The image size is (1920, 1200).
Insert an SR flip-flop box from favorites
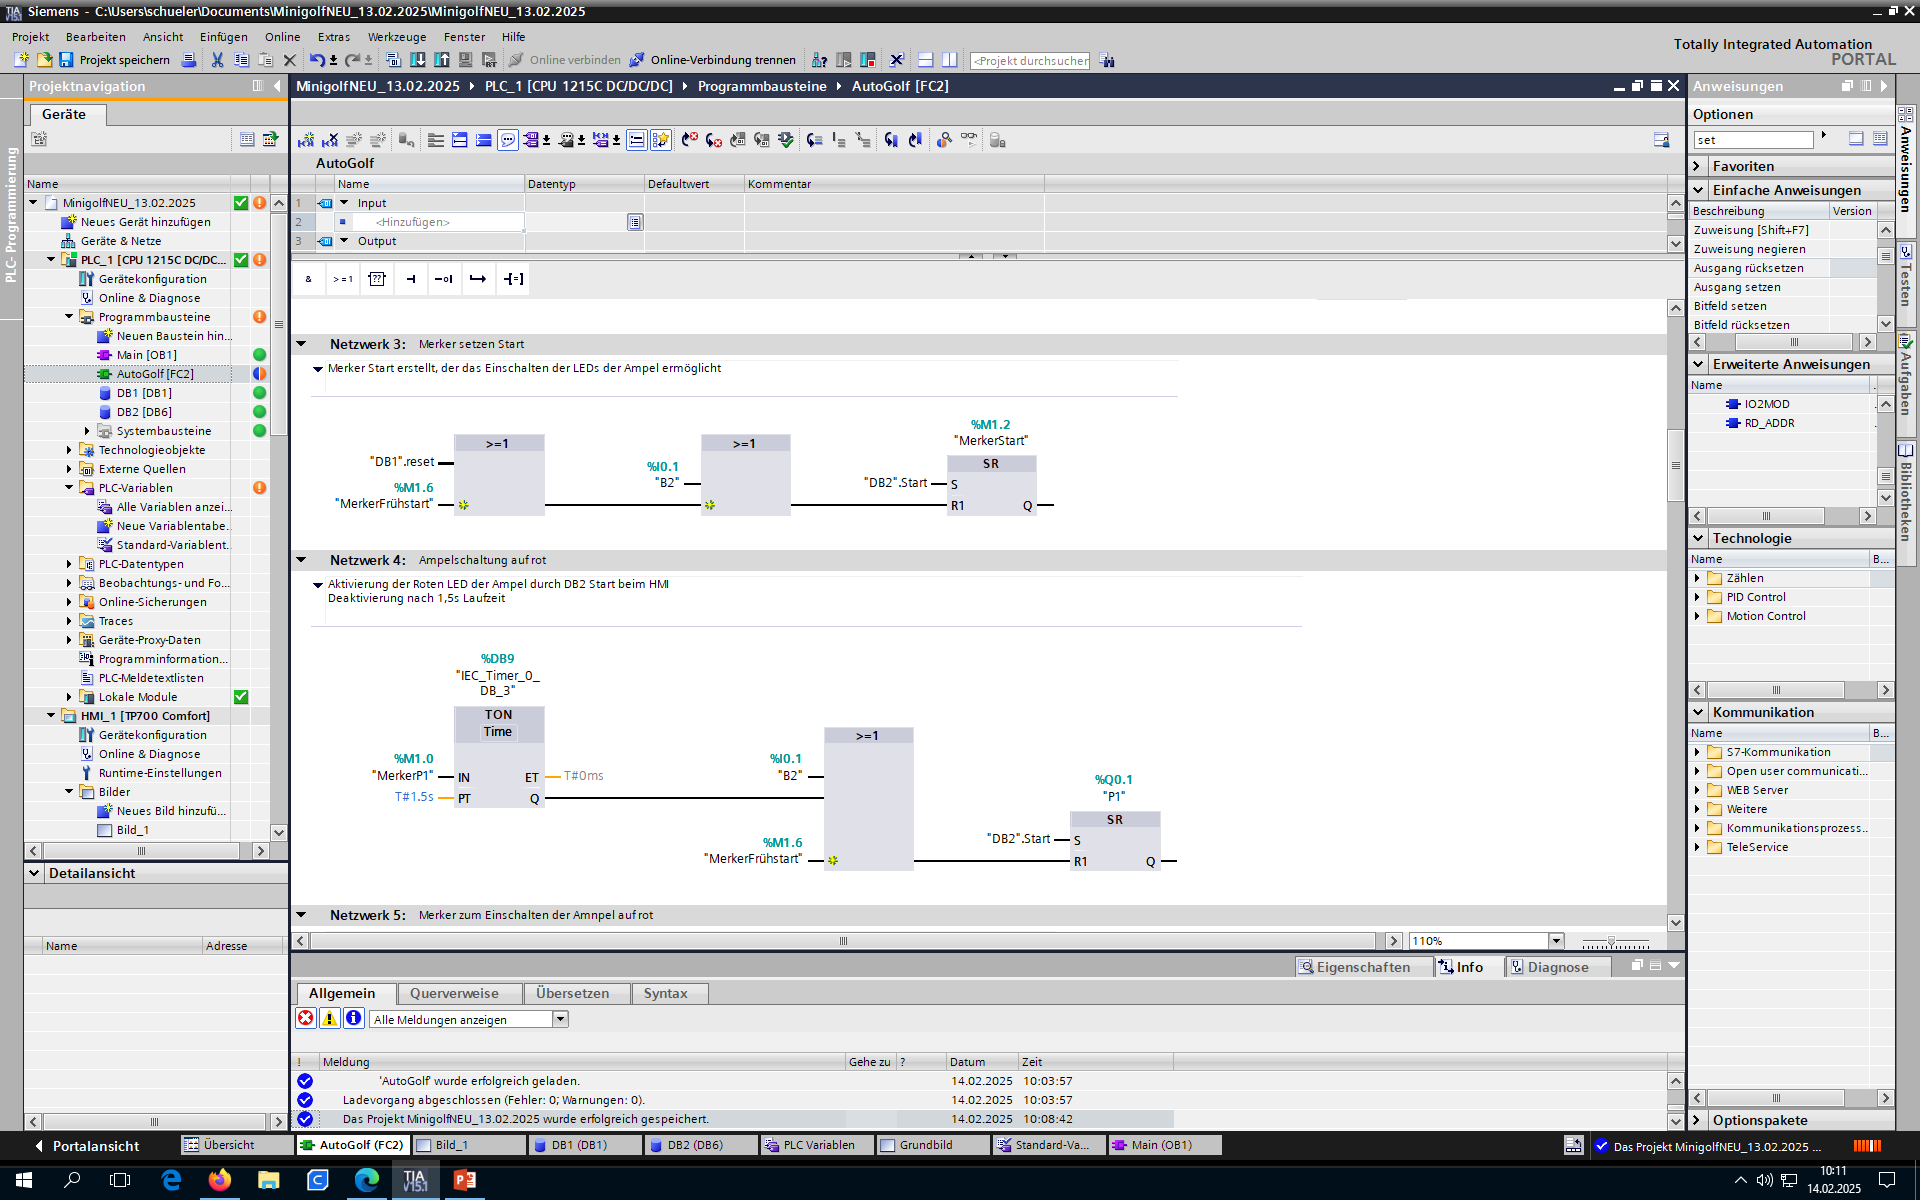click(376, 279)
